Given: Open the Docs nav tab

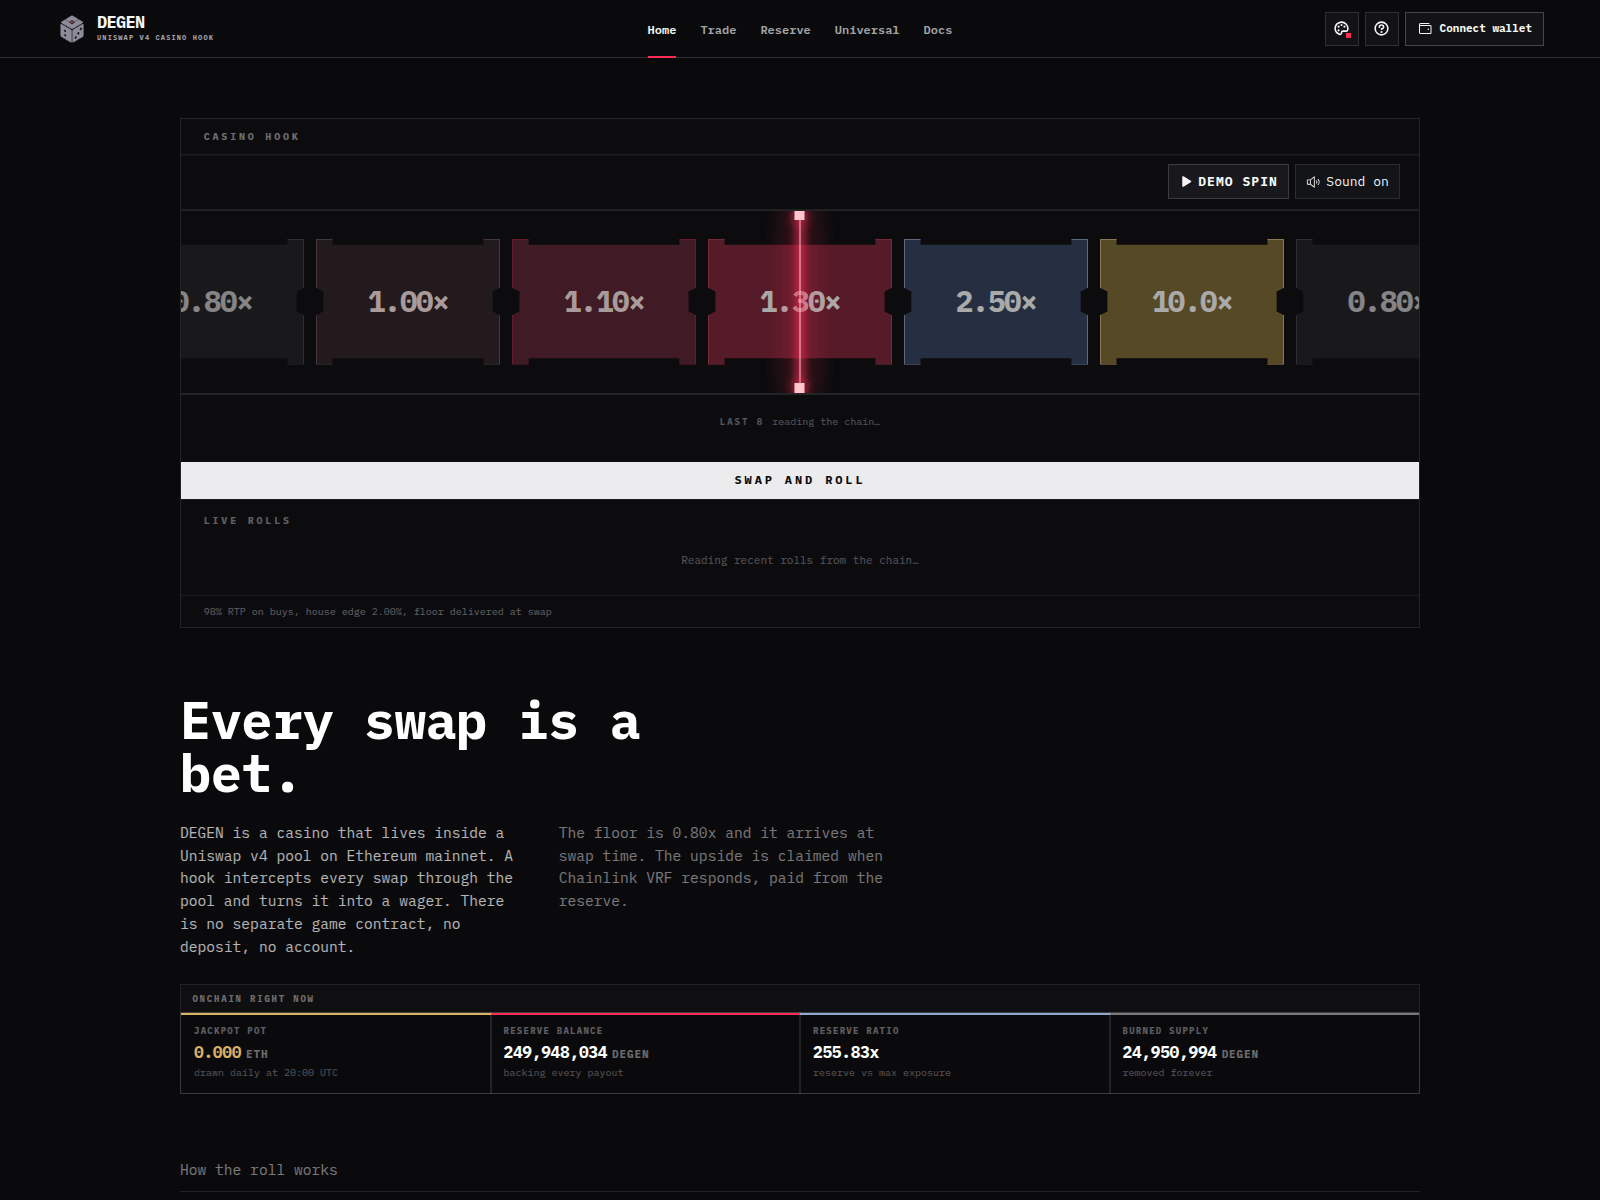Looking at the screenshot, I should [938, 30].
